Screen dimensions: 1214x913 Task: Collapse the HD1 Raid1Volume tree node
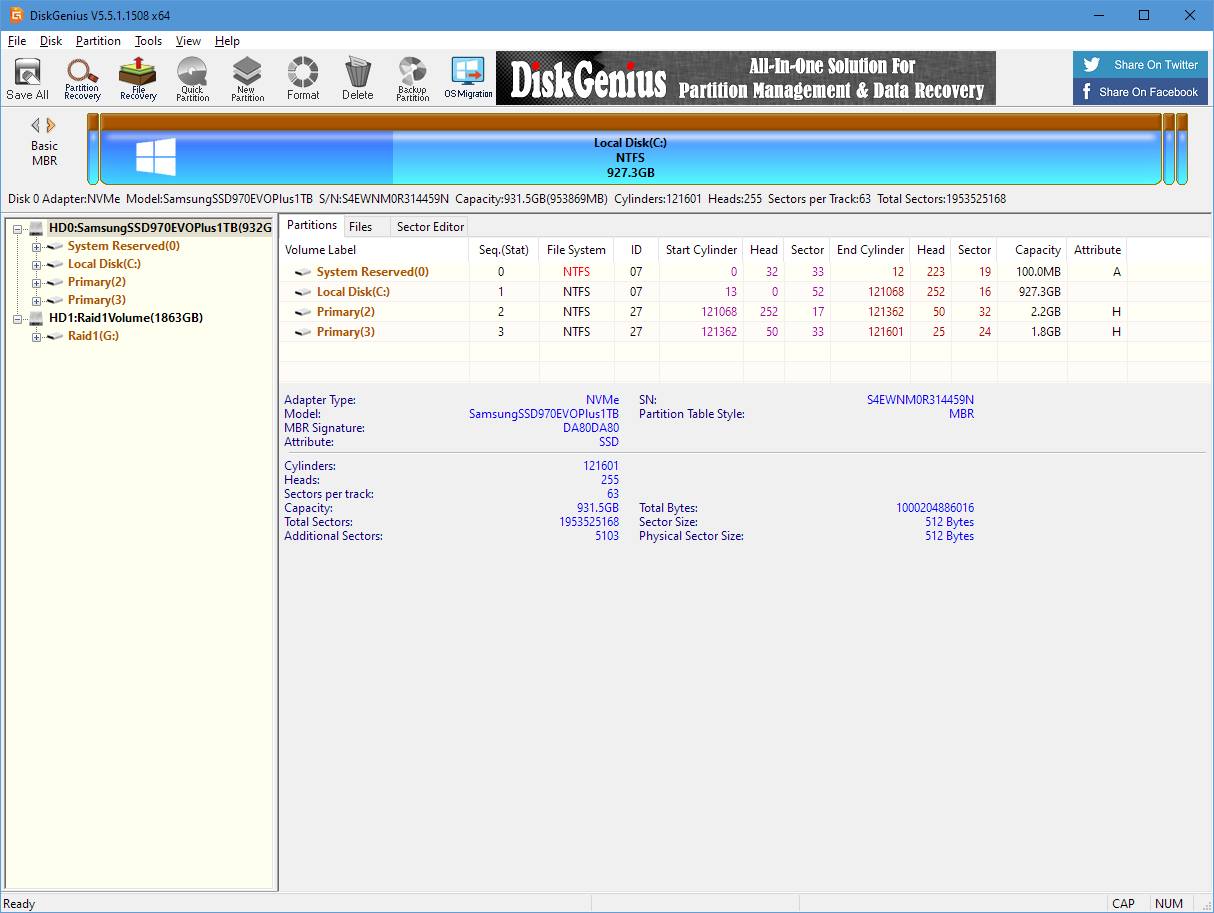(18, 318)
